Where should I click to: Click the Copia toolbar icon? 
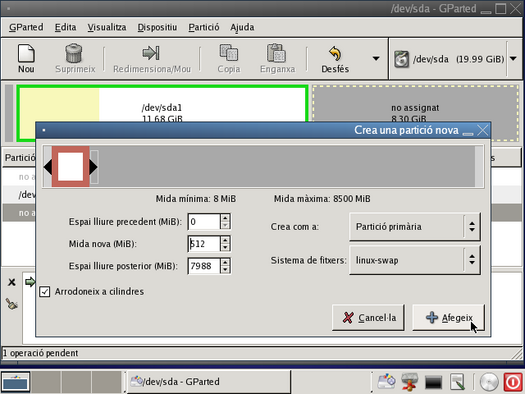tap(229, 53)
